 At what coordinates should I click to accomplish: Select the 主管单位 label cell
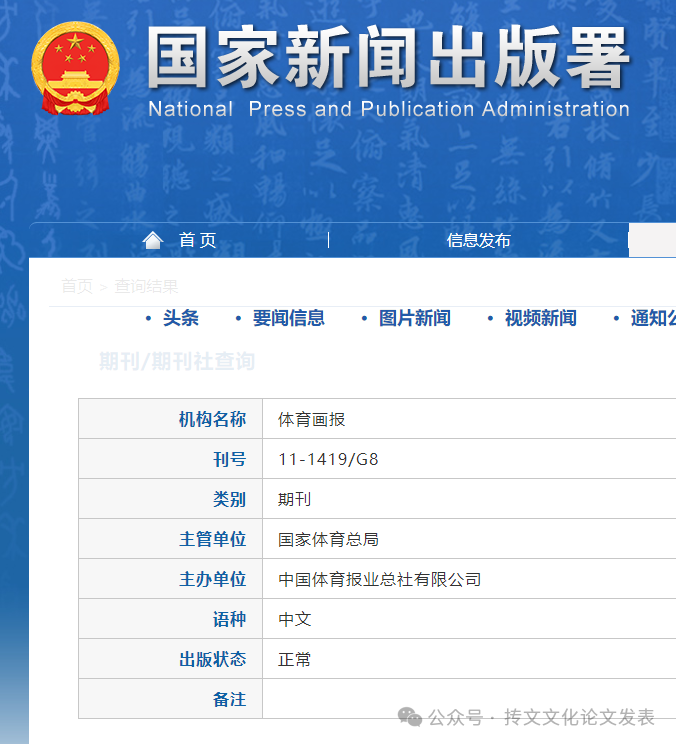click(171, 539)
